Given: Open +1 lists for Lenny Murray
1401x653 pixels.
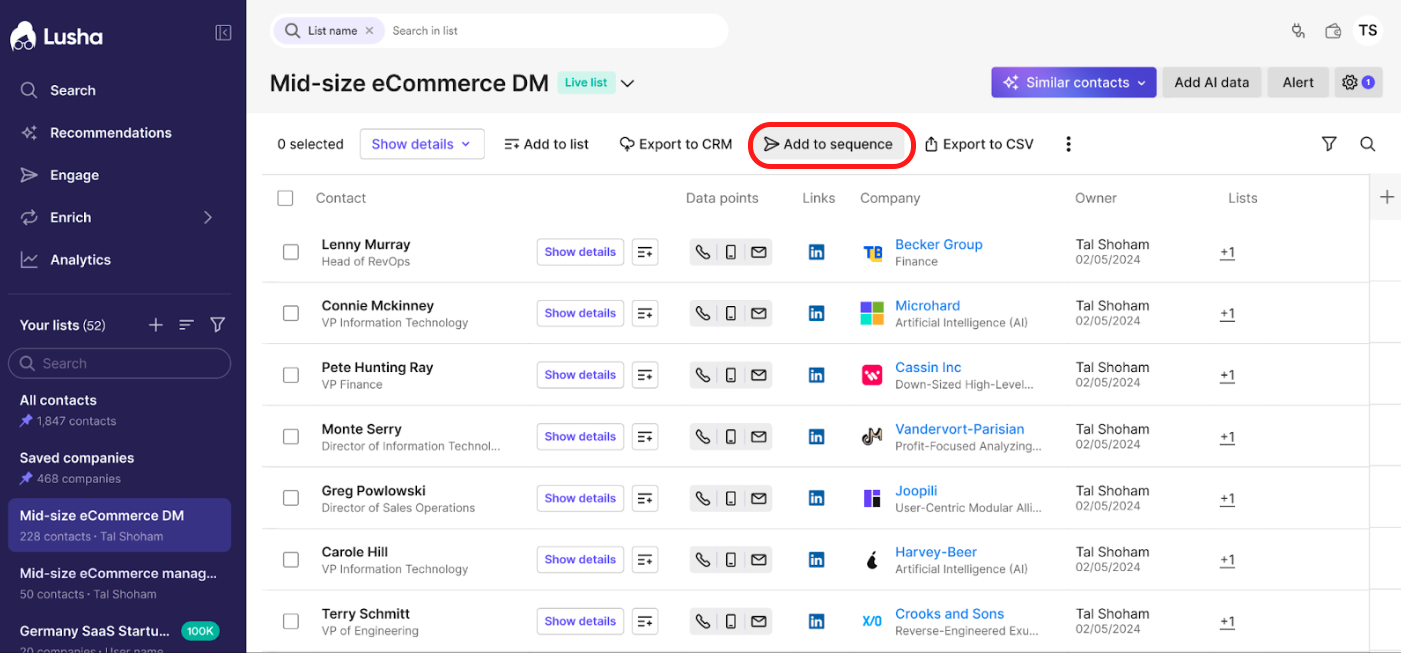Looking at the screenshot, I should pyautogui.click(x=1227, y=252).
